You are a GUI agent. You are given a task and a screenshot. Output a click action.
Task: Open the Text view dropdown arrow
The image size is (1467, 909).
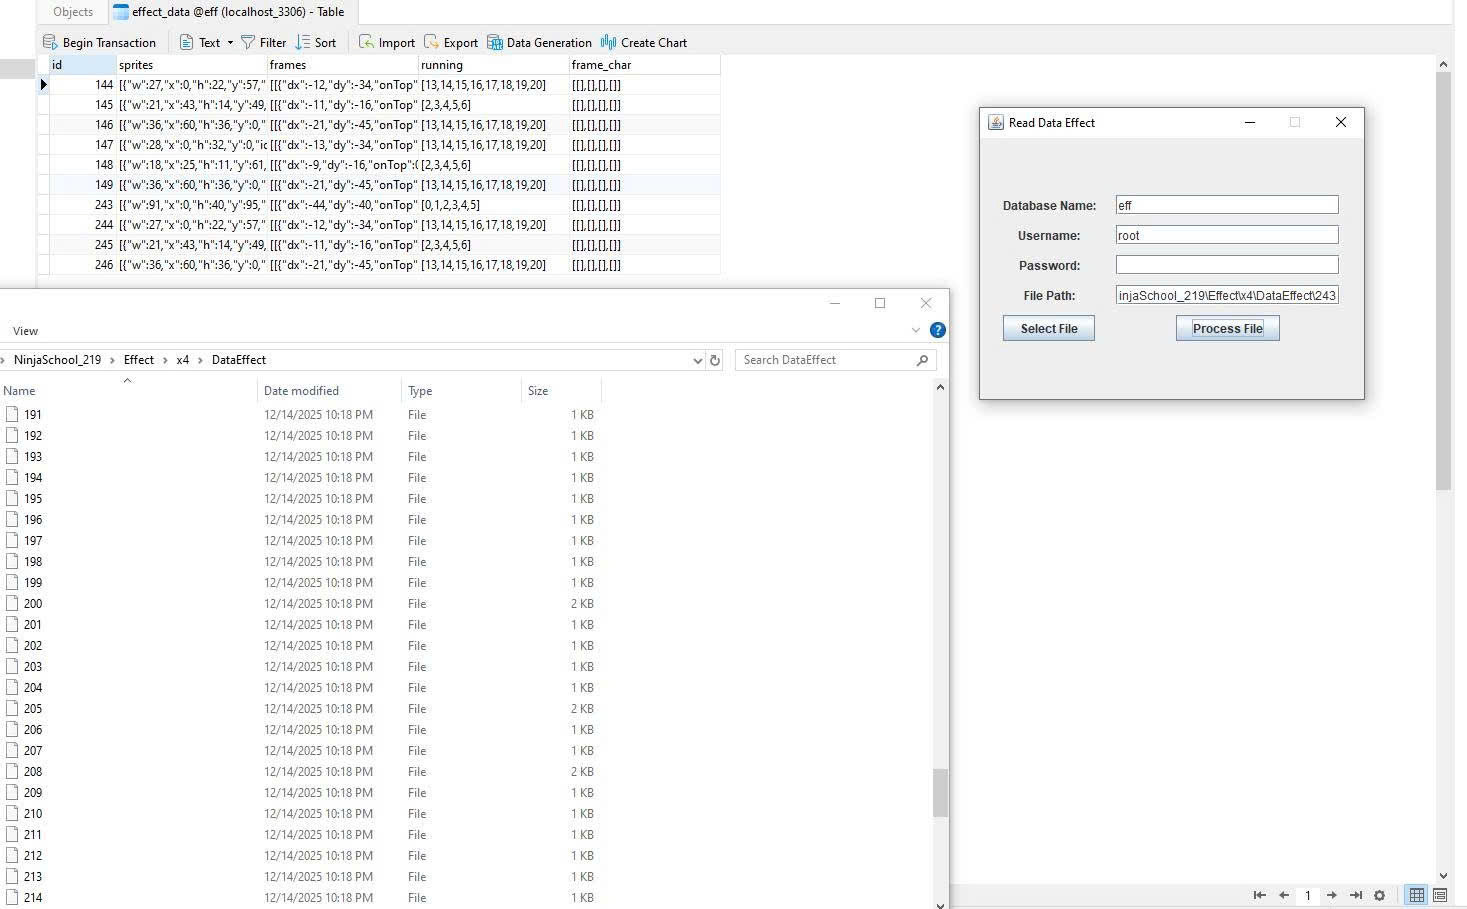pos(229,42)
